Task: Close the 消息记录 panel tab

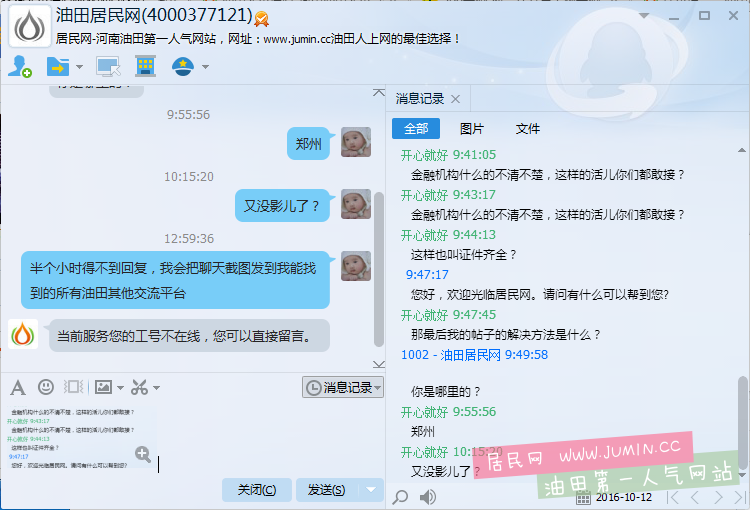Action: 455,99
